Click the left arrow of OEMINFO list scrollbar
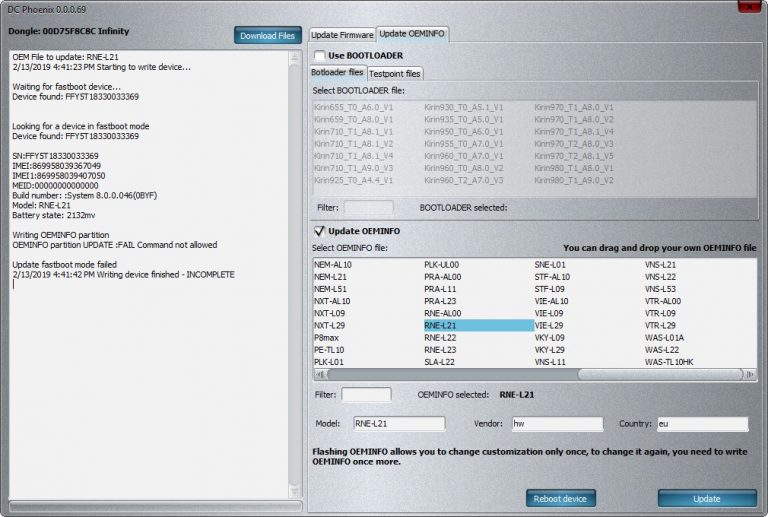This screenshot has height=517, width=768. point(320,375)
